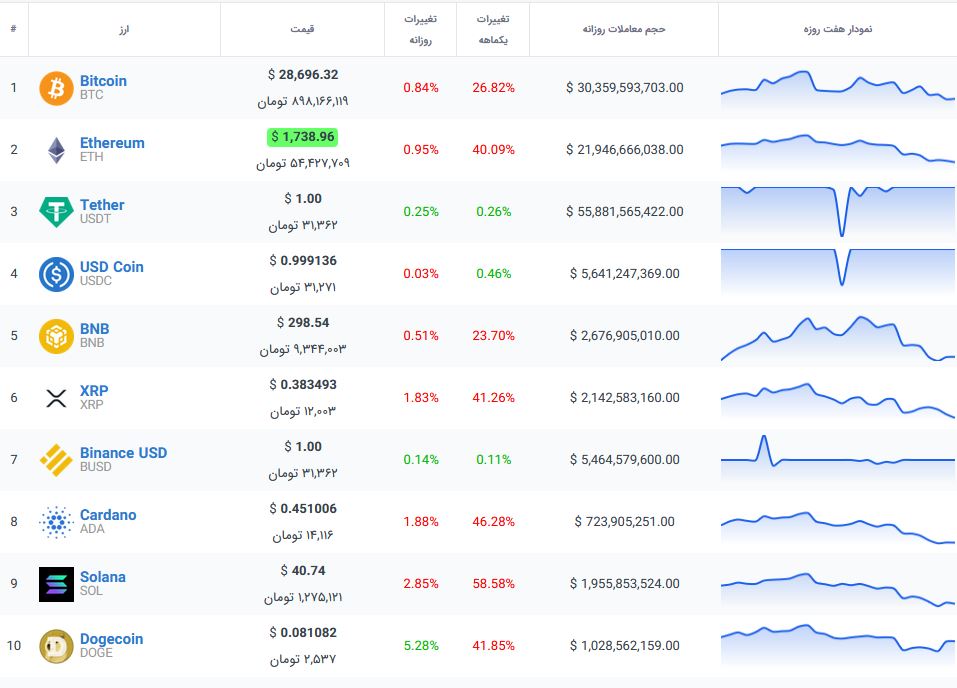View XRP seven-day sparkline chart
This screenshot has height=688, width=957.
837,400
